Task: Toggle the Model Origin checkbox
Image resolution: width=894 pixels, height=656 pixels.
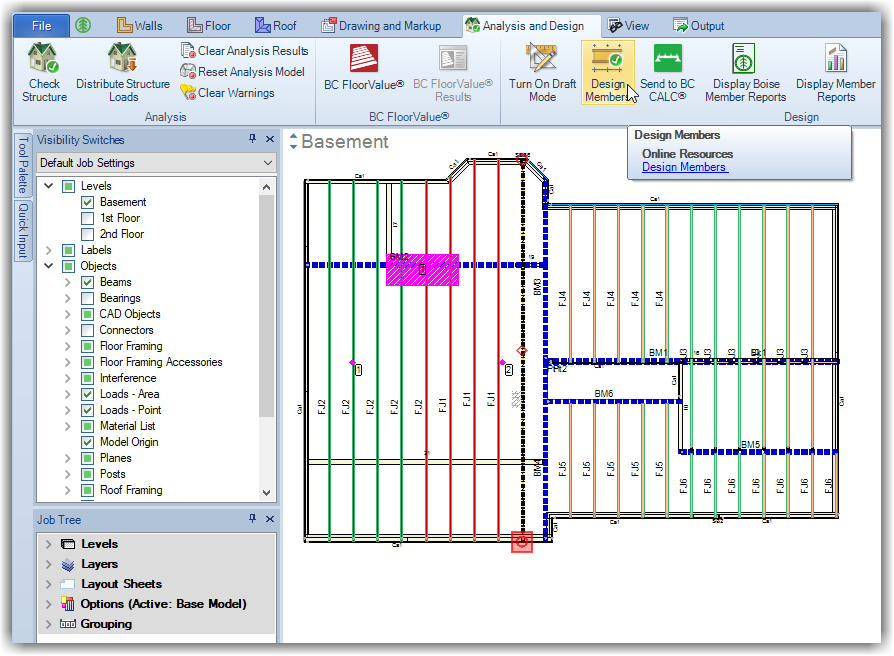Action: tap(88, 442)
